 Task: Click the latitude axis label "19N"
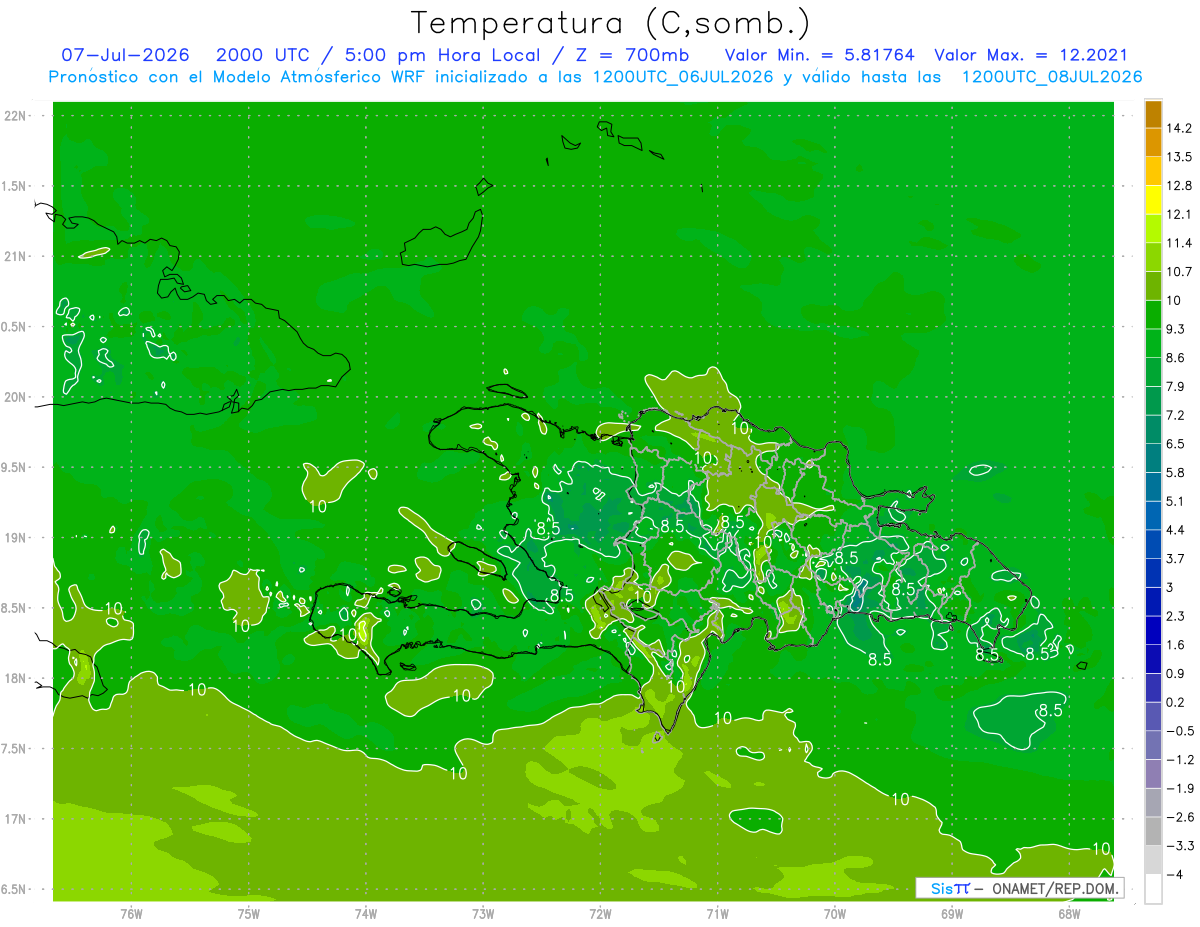(x=15, y=538)
